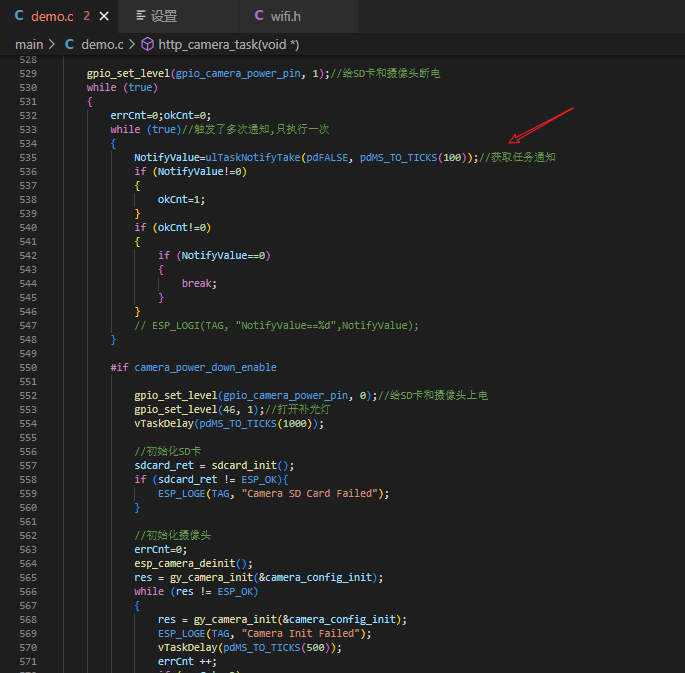Viewport: 685px width, 673px height.
Task: Open http_camera_task symbol breadcrumb
Action: [x=228, y=45]
